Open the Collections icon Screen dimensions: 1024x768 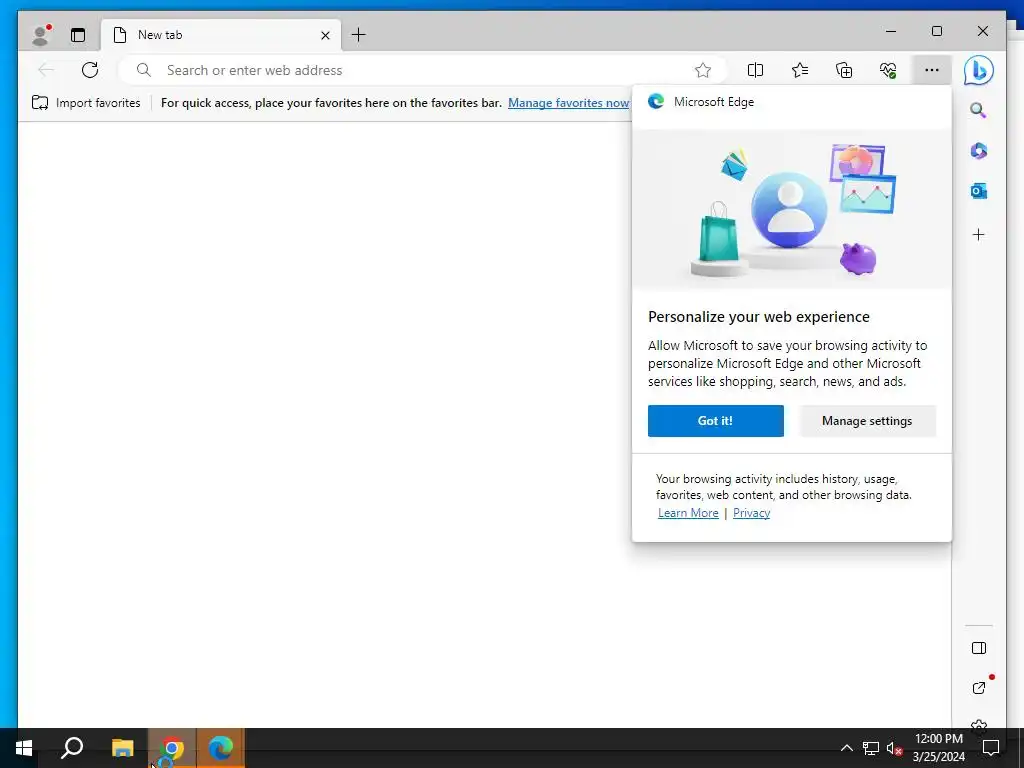pos(844,70)
